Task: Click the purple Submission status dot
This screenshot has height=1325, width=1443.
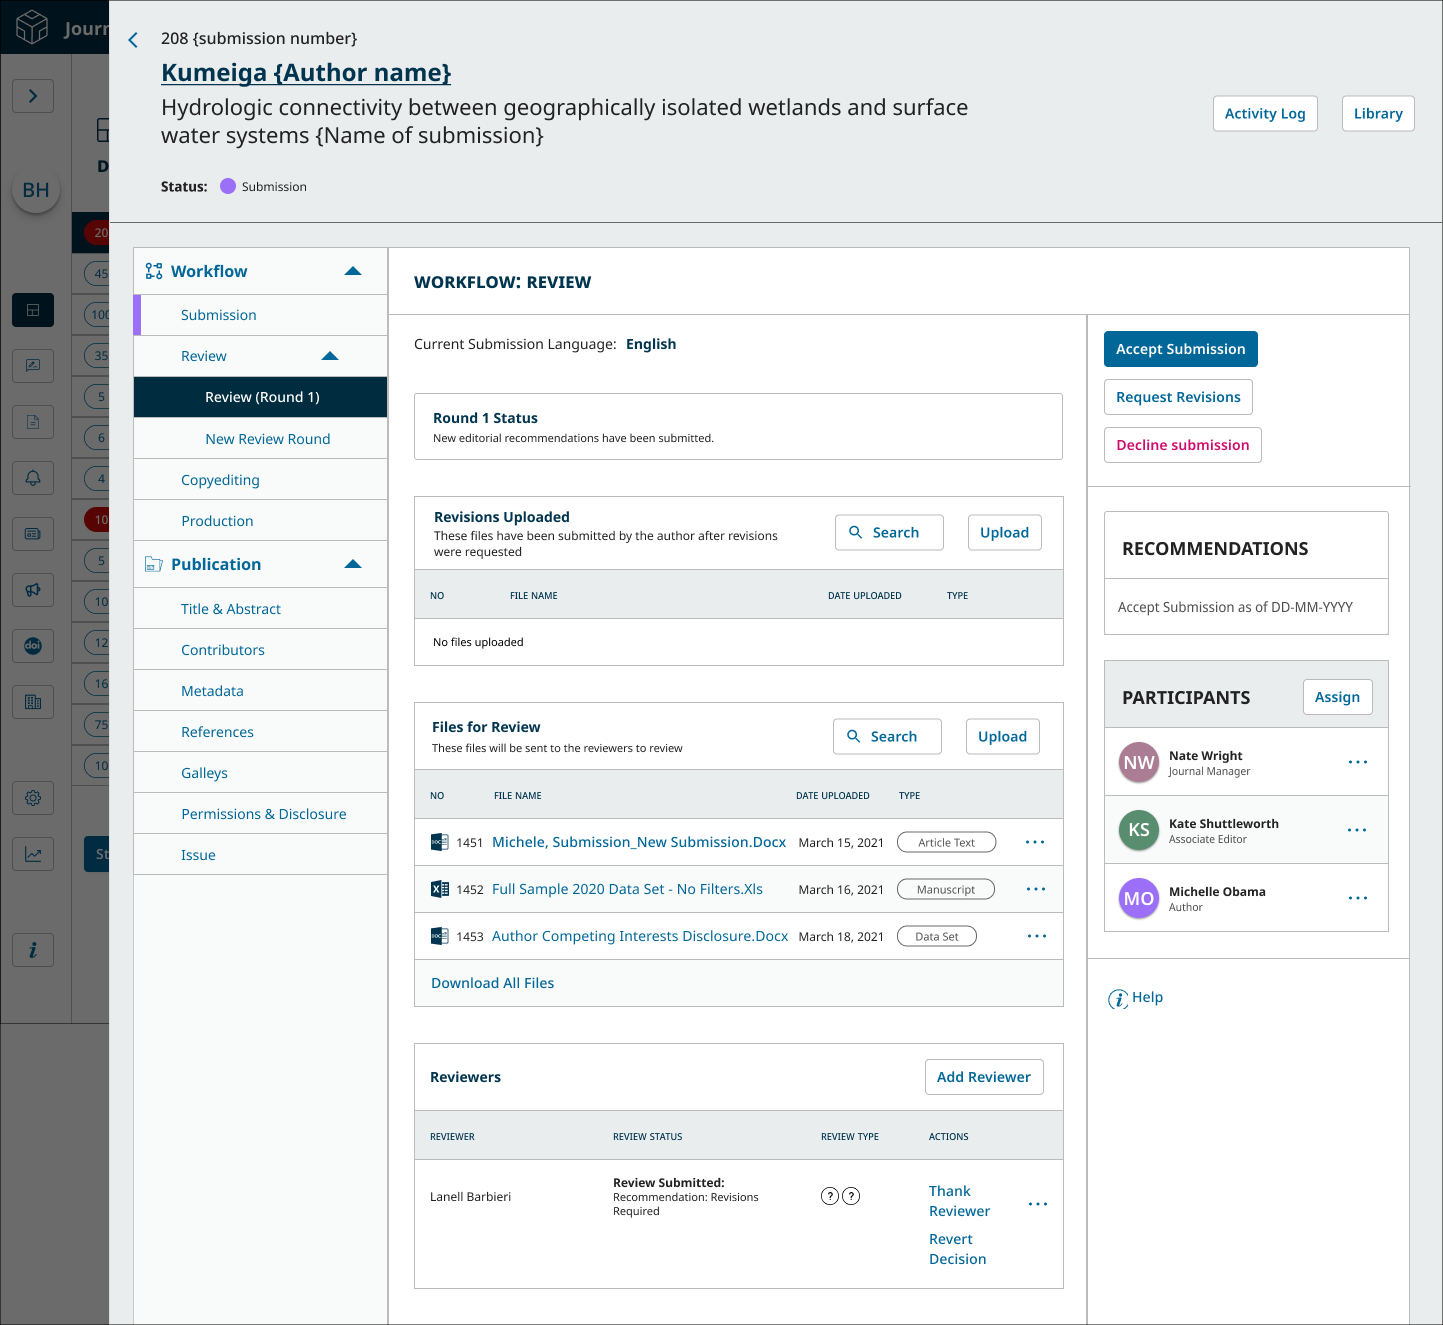Action: 228,186
